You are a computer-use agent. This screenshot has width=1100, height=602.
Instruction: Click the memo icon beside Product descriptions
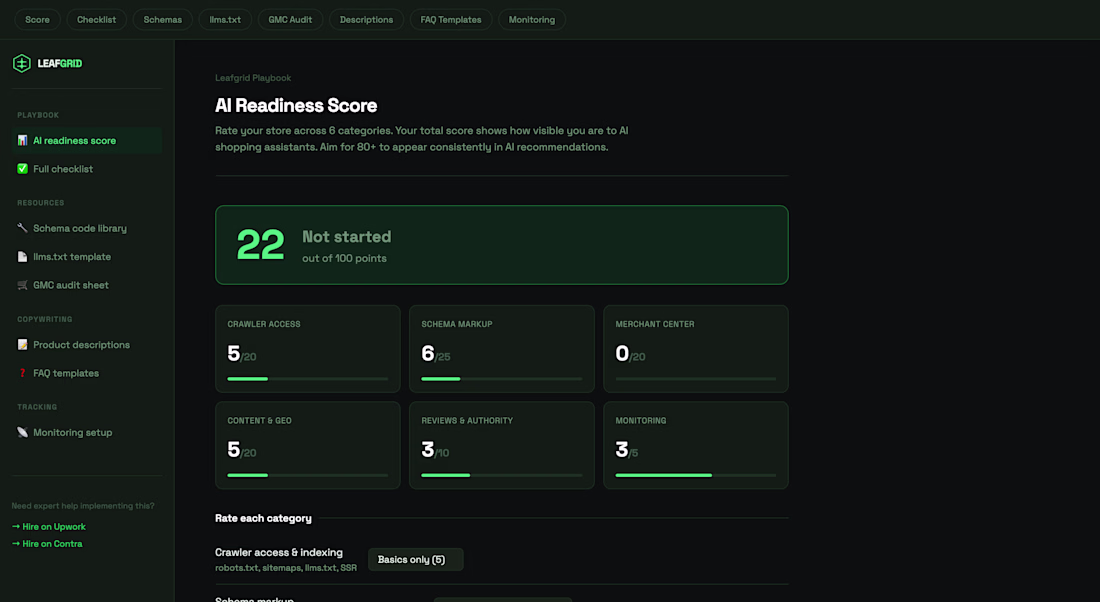pos(22,345)
